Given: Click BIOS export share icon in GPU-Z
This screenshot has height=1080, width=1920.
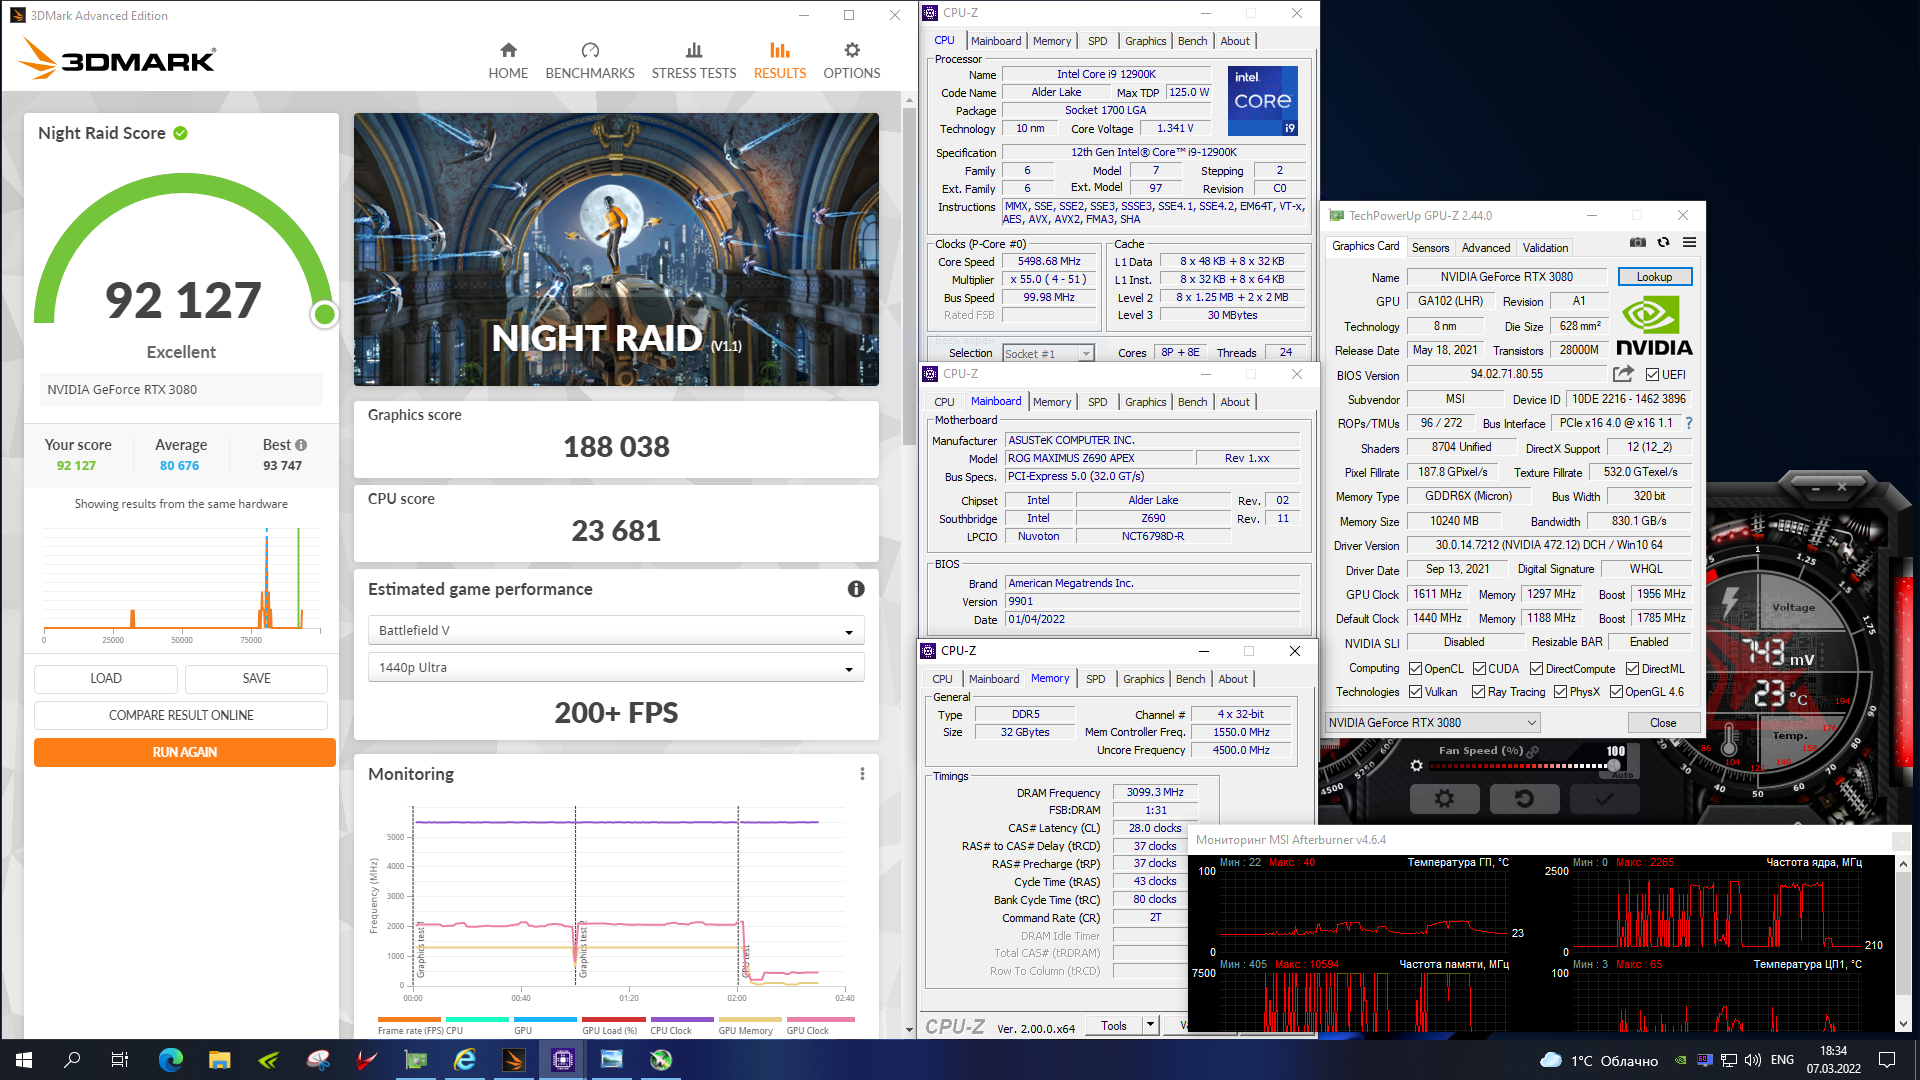Looking at the screenshot, I should pos(1623,374).
